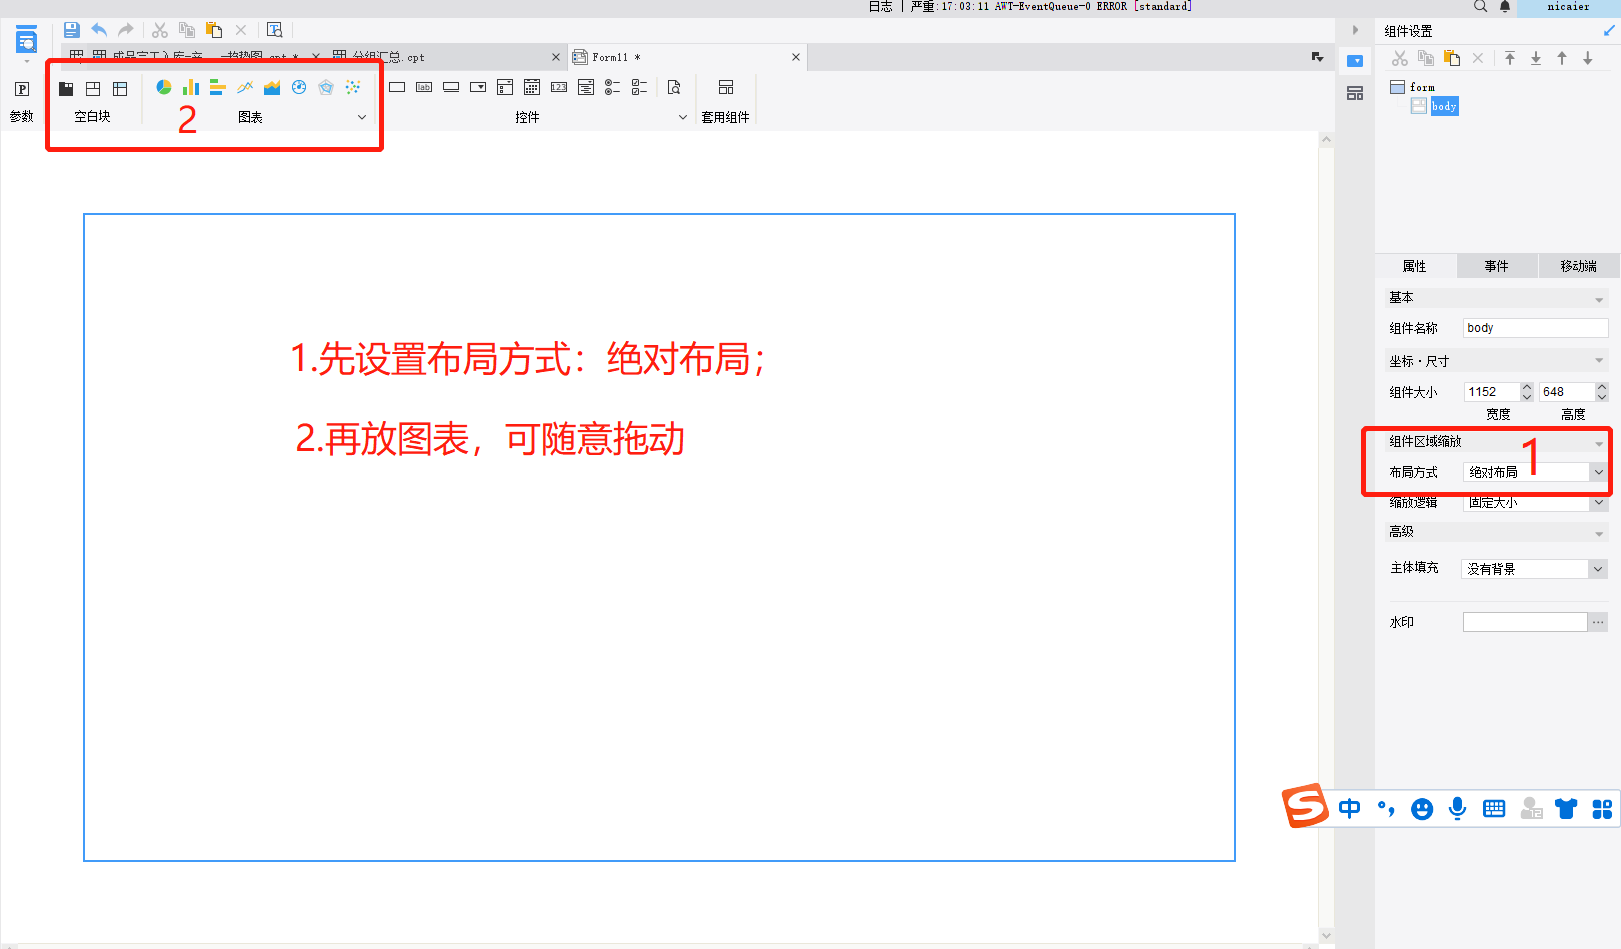Close the 分组汇总.cpt tab
Image resolution: width=1621 pixels, height=949 pixels.
coord(556,57)
